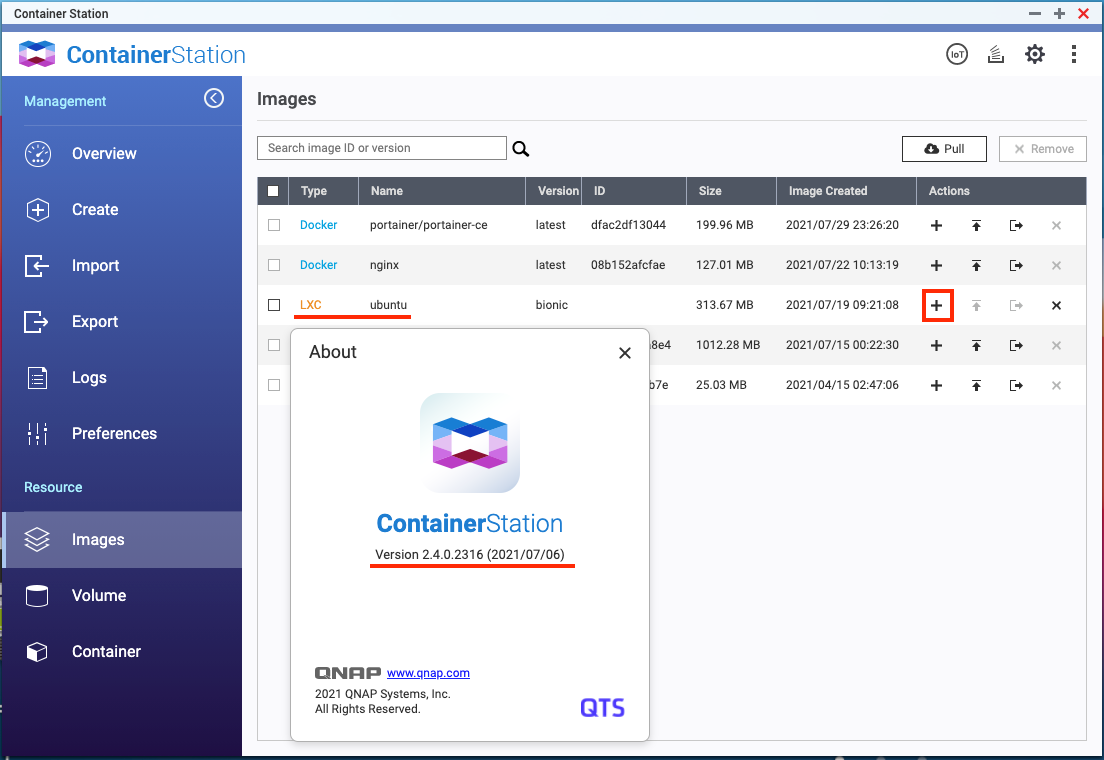This screenshot has width=1104, height=760.
Task: Click the Pull button
Action: tap(944, 149)
